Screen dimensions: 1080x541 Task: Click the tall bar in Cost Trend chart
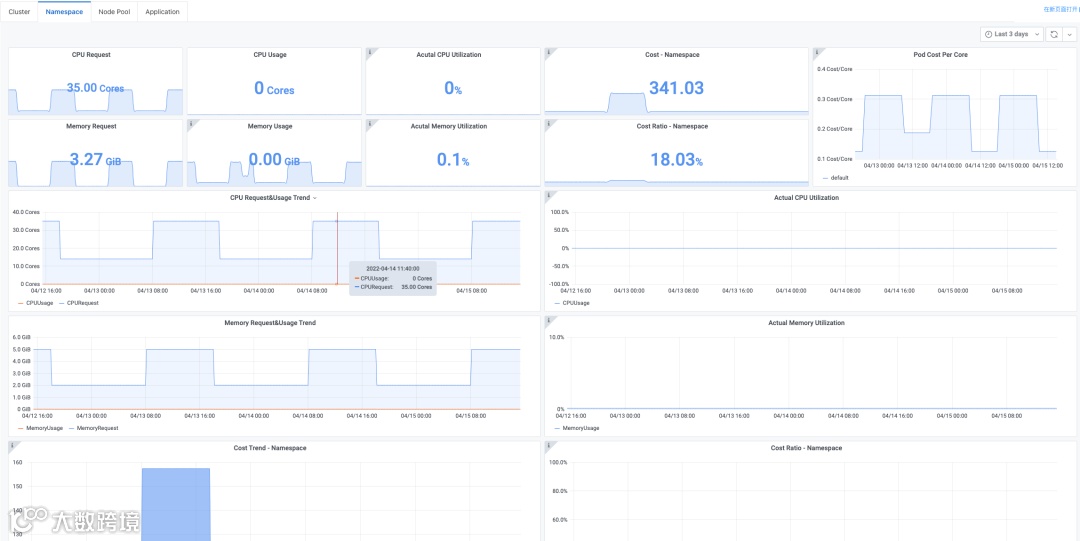pyautogui.click(x=176, y=504)
